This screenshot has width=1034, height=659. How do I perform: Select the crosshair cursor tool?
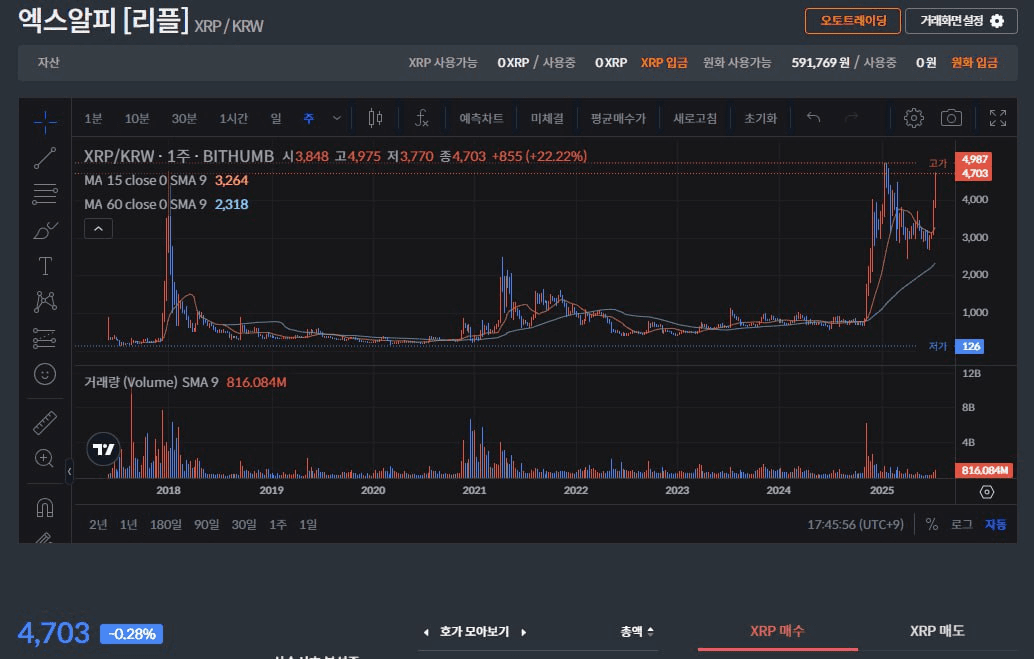[45, 121]
